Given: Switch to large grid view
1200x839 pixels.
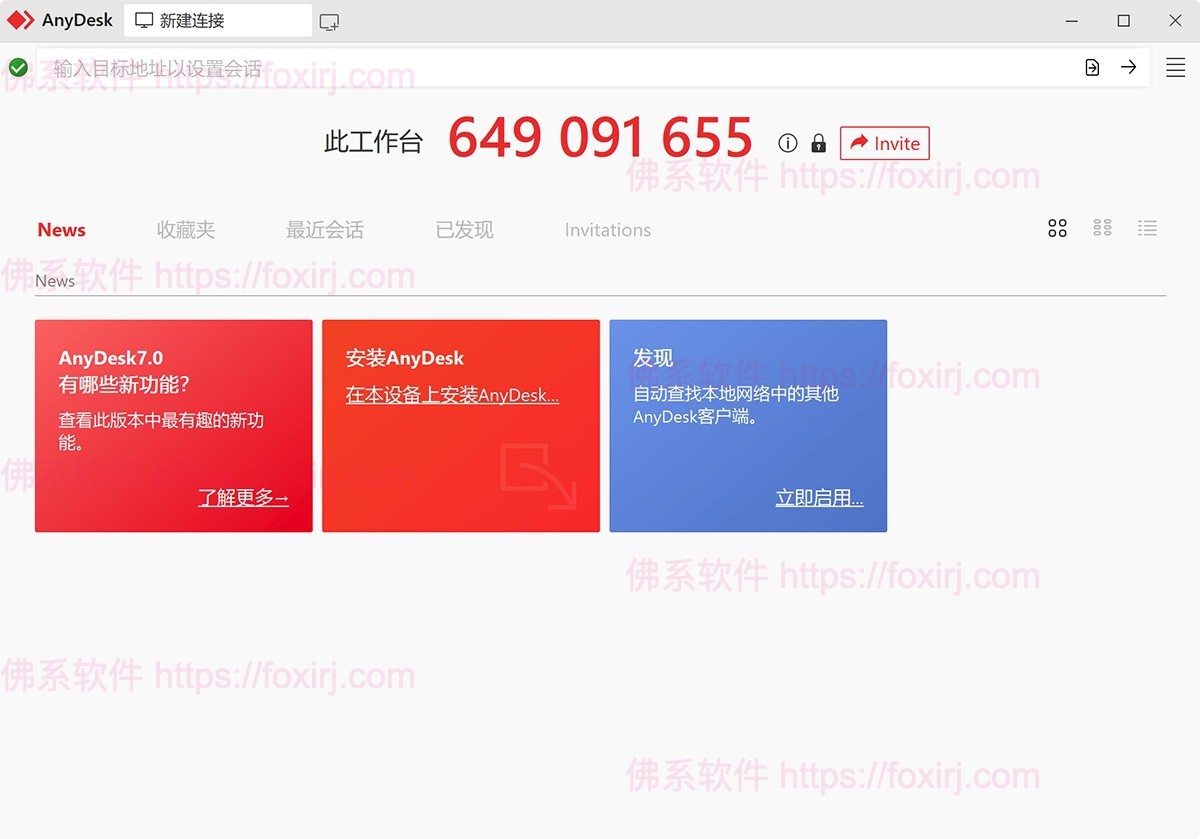Looking at the screenshot, I should (1057, 228).
